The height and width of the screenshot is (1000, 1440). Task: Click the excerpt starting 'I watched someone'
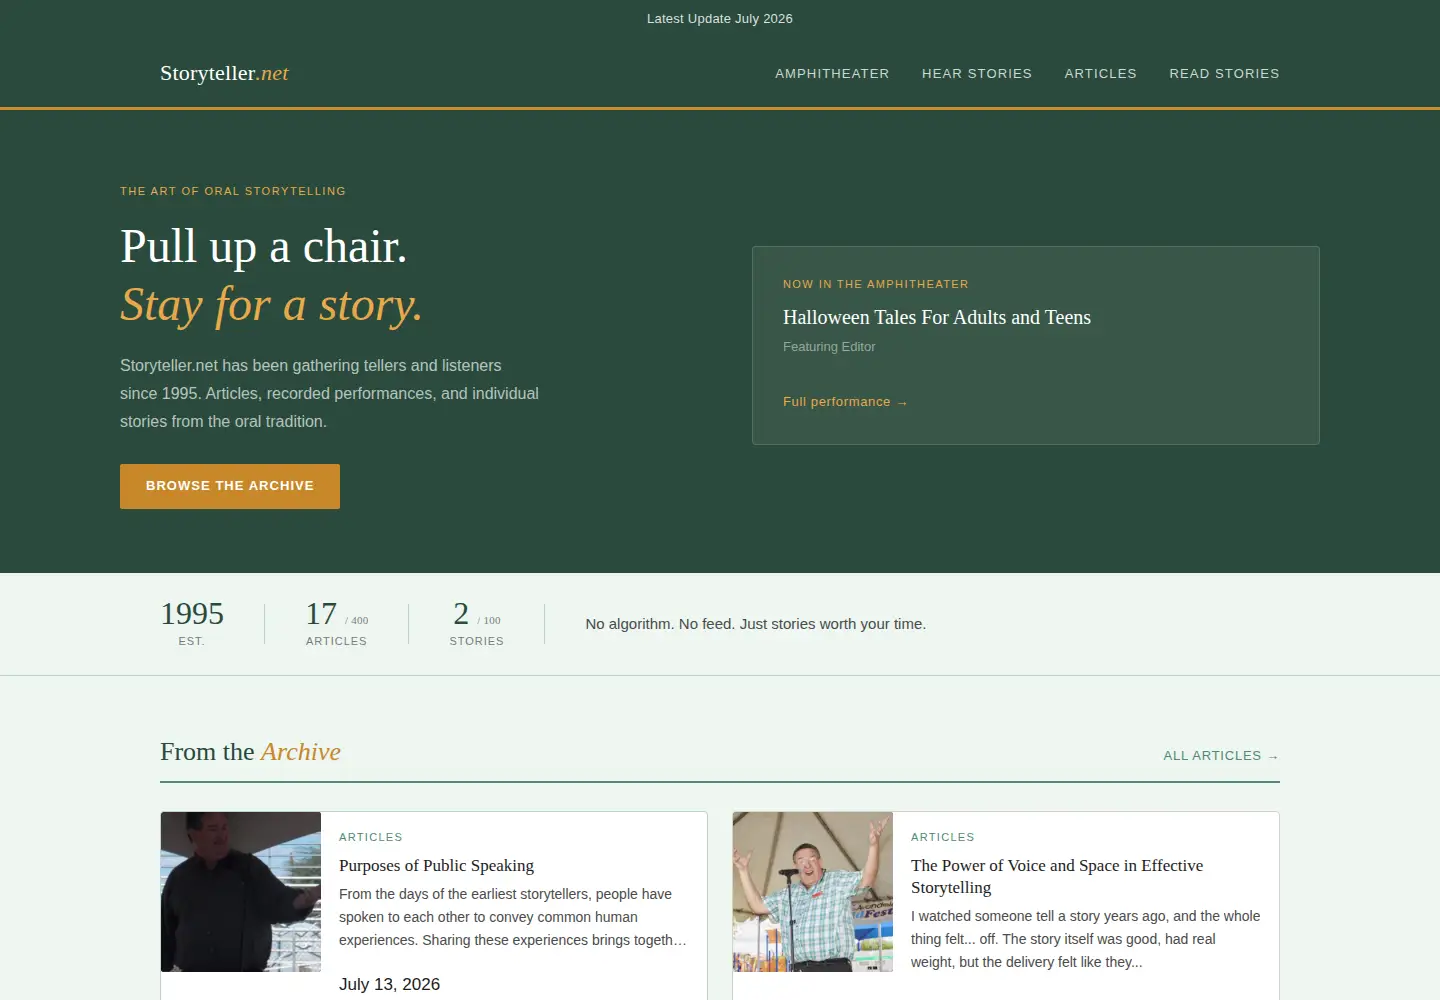[1085, 939]
